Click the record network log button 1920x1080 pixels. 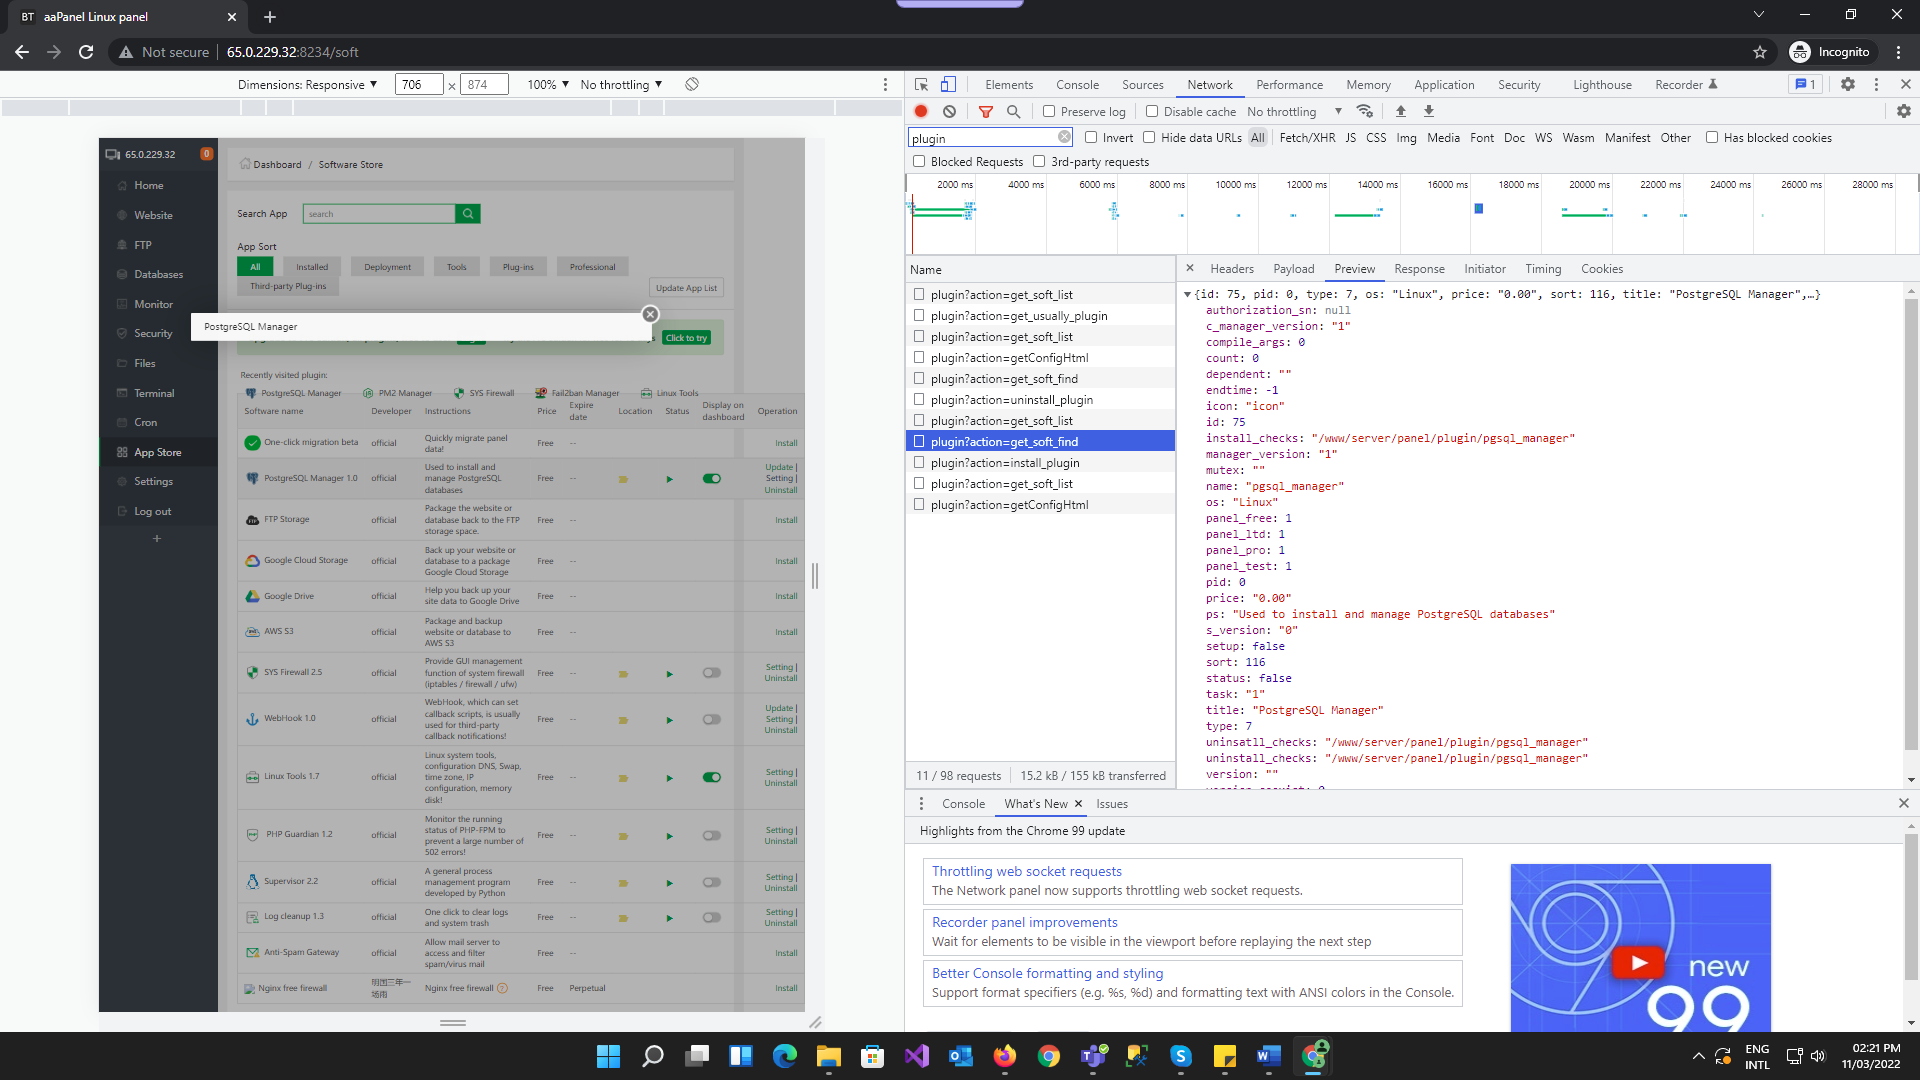coord(921,112)
